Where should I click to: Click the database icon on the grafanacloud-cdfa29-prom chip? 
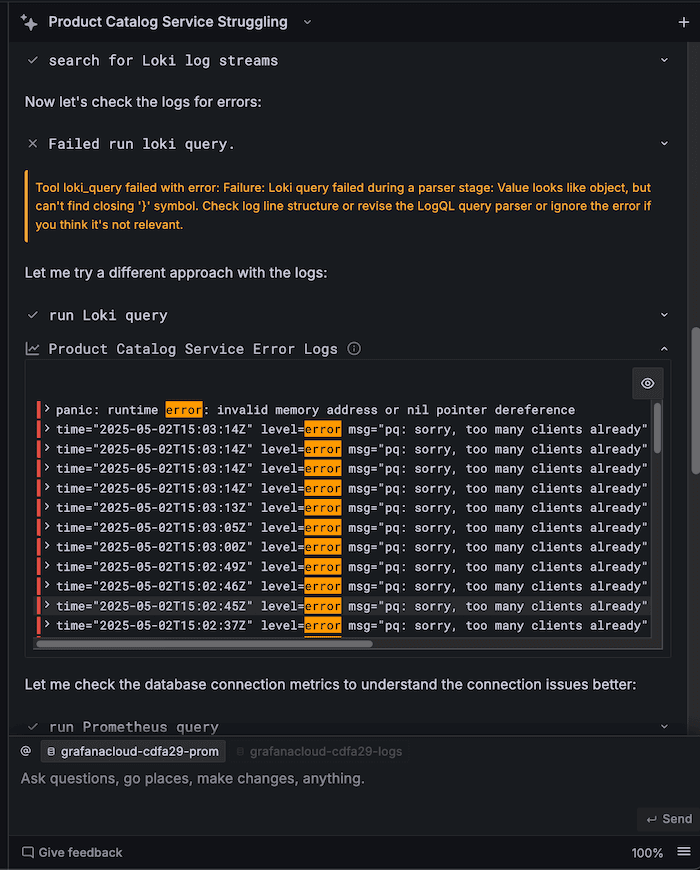click(x=51, y=750)
